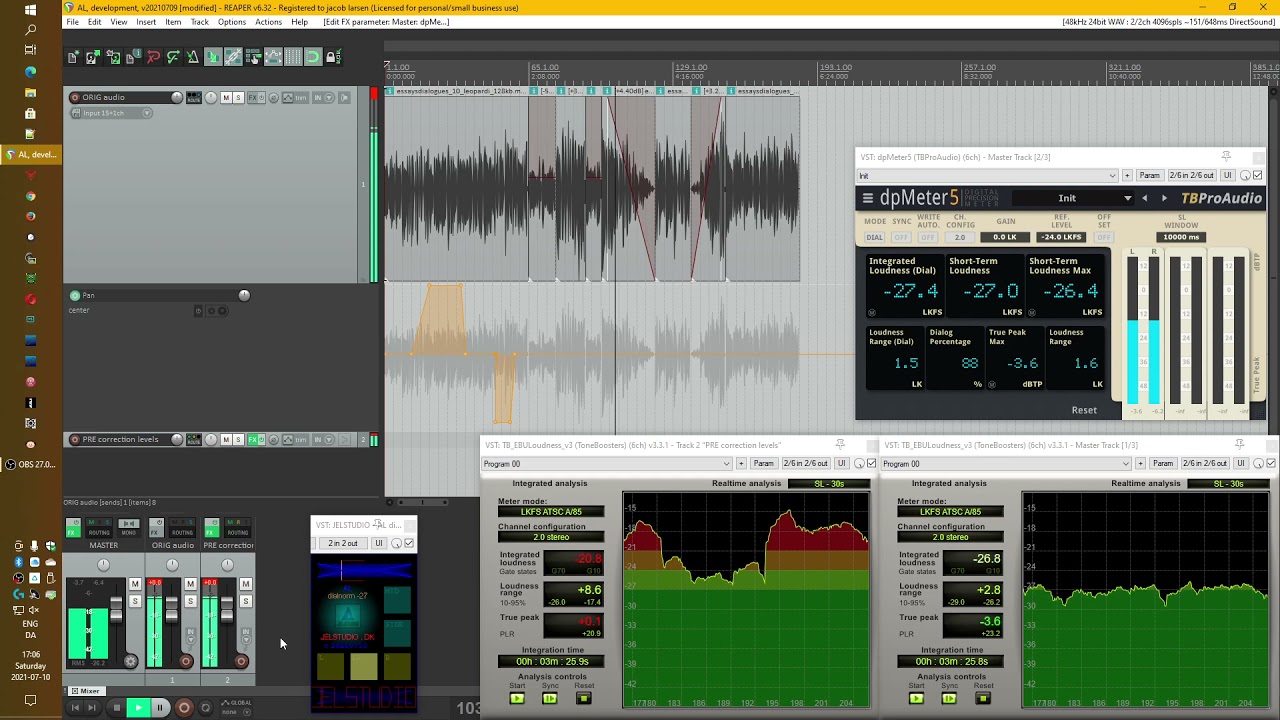Screen dimensions: 1280x720
Task: Open the dpMeter5 Init preset dropdown
Action: [1072, 198]
